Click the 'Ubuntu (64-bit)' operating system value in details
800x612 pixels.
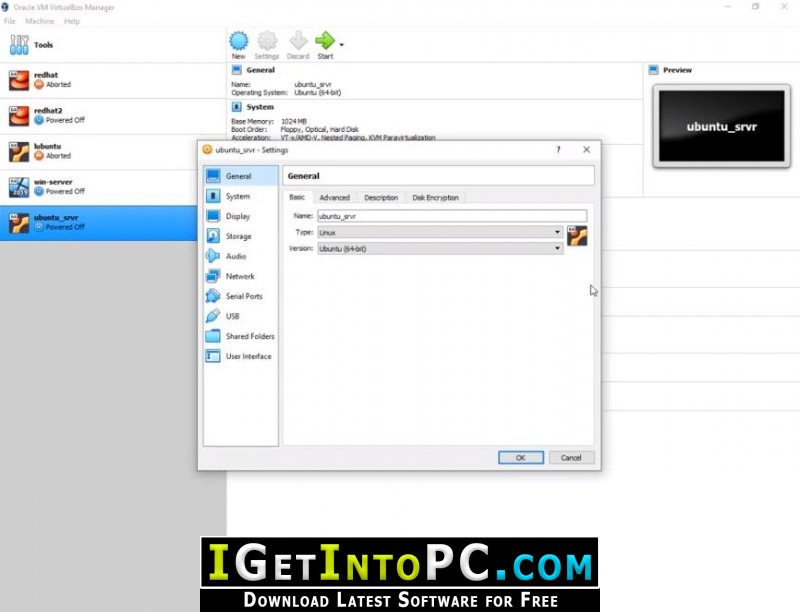pyautogui.click(x=317, y=93)
